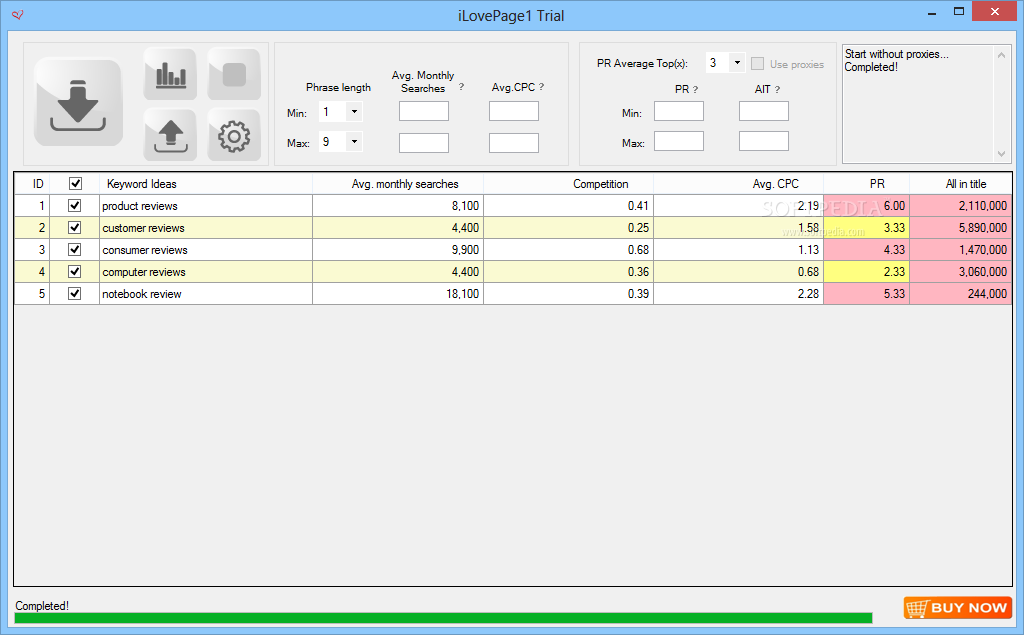This screenshot has width=1024, height=635.
Task: Click the iLovePage1 heart icon in title bar
Action: point(18,14)
